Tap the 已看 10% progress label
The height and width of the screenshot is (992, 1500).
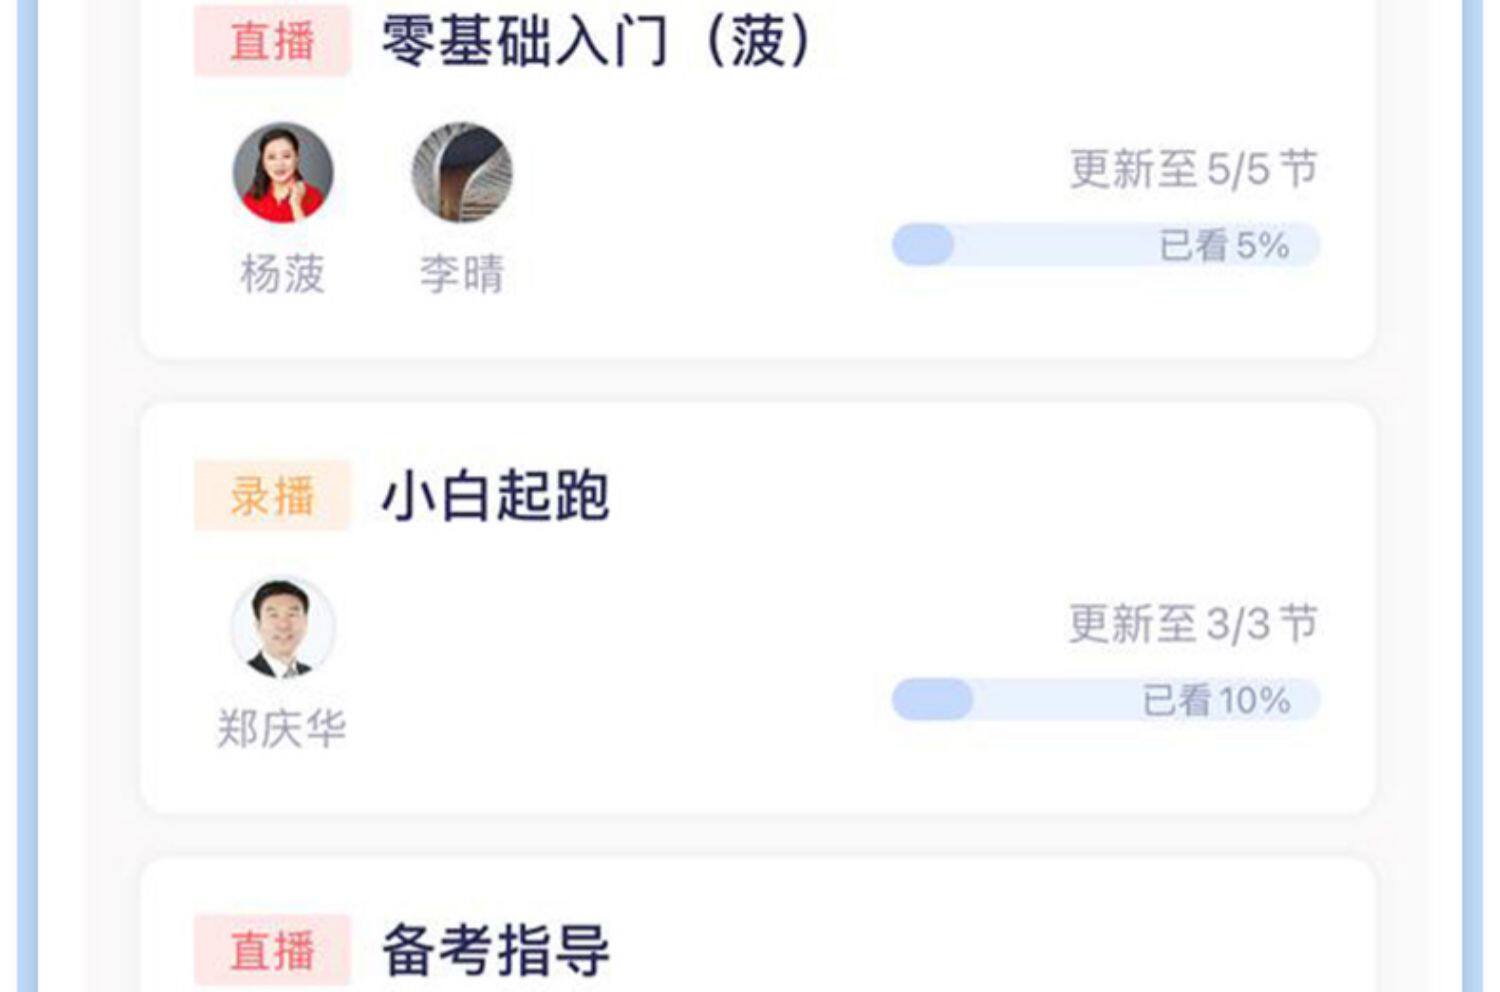tap(1216, 700)
